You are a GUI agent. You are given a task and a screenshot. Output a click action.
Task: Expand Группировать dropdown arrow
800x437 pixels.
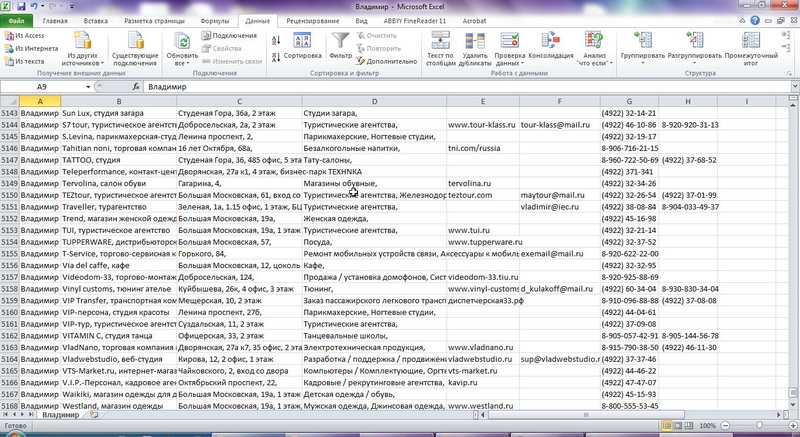coord(643,63)
